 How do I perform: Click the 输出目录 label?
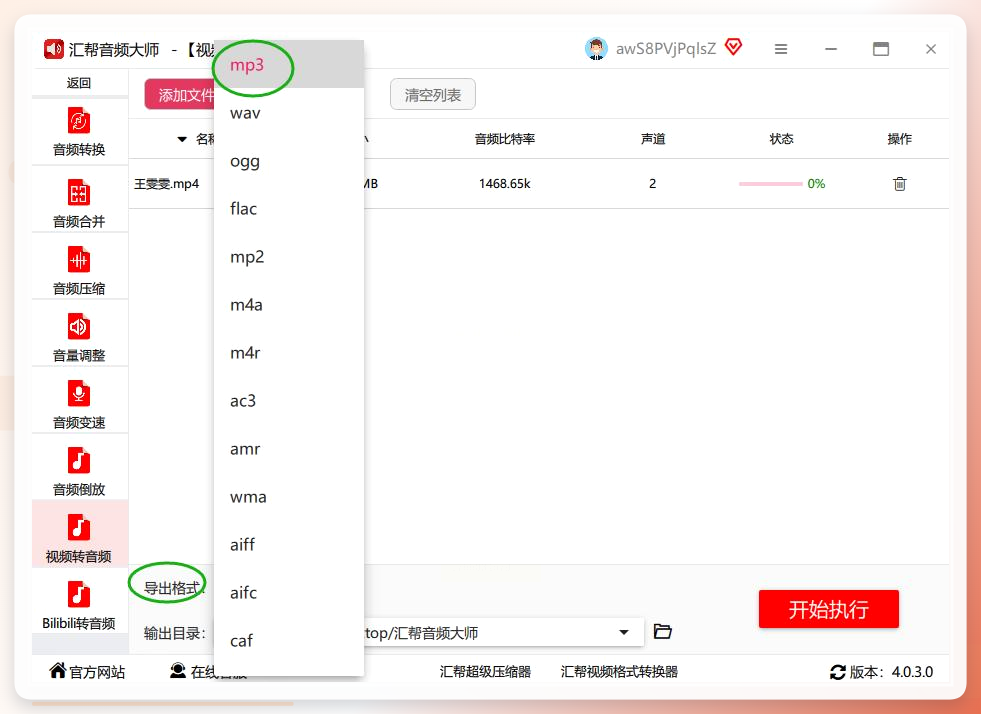(175, 633)
